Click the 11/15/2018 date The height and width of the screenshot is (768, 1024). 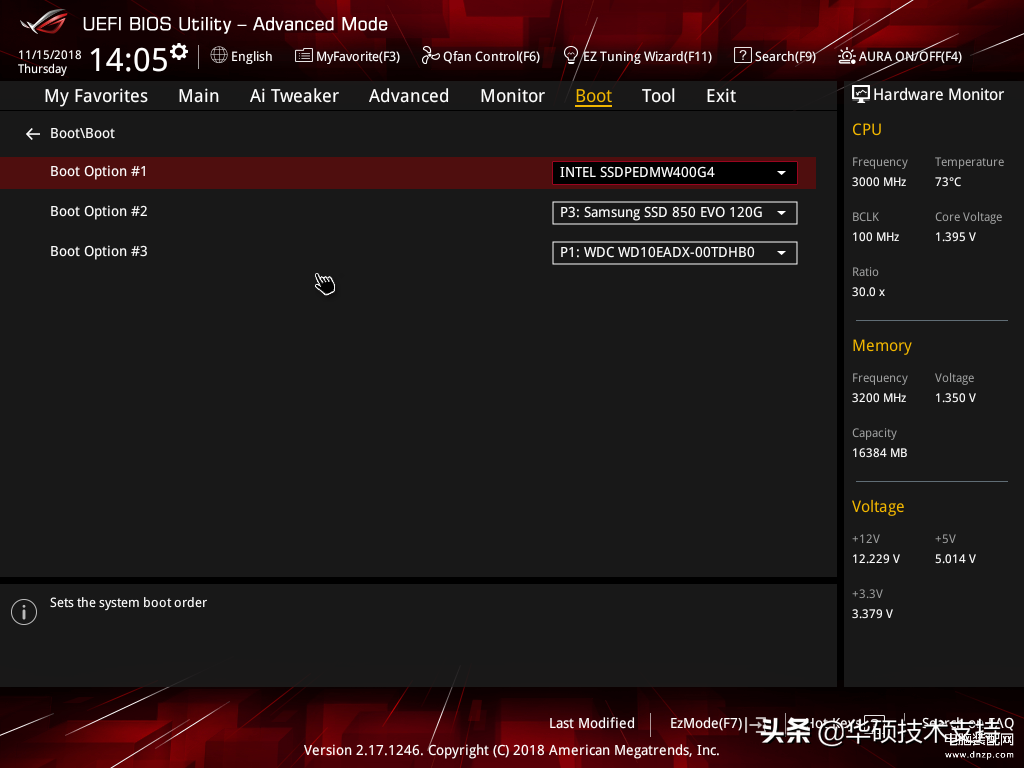(50, 54)
